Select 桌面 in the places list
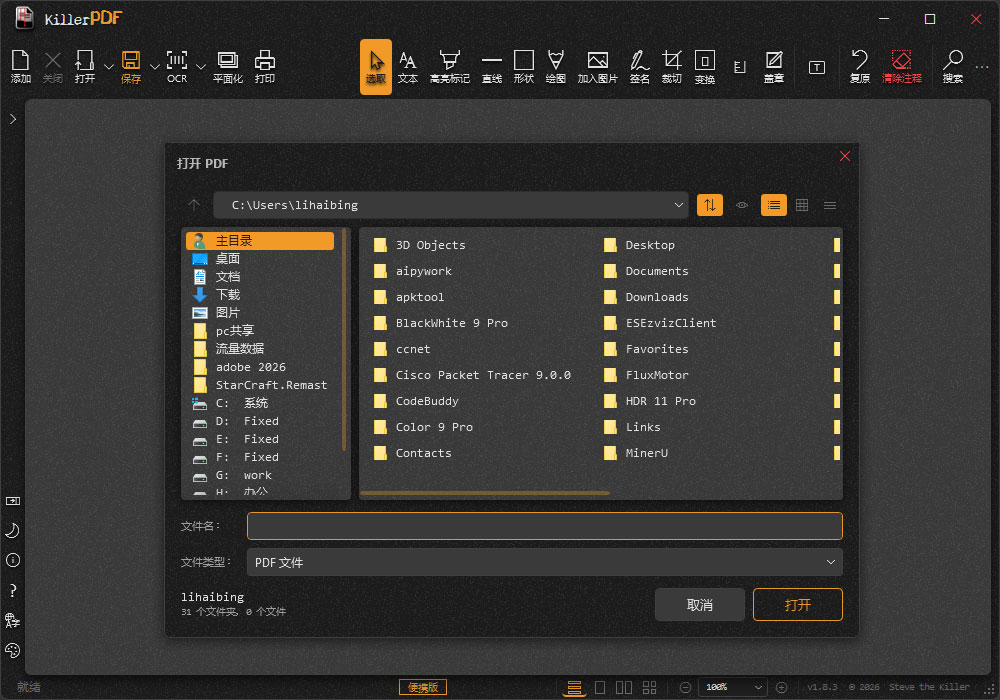Screen dimensions: 1000x700 [x=260, y=259]
